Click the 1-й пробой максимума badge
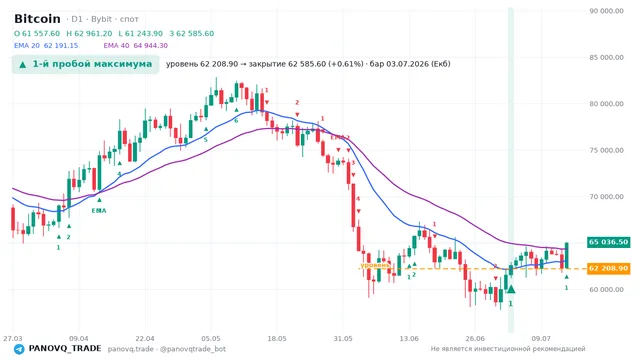 click(85, 64)
